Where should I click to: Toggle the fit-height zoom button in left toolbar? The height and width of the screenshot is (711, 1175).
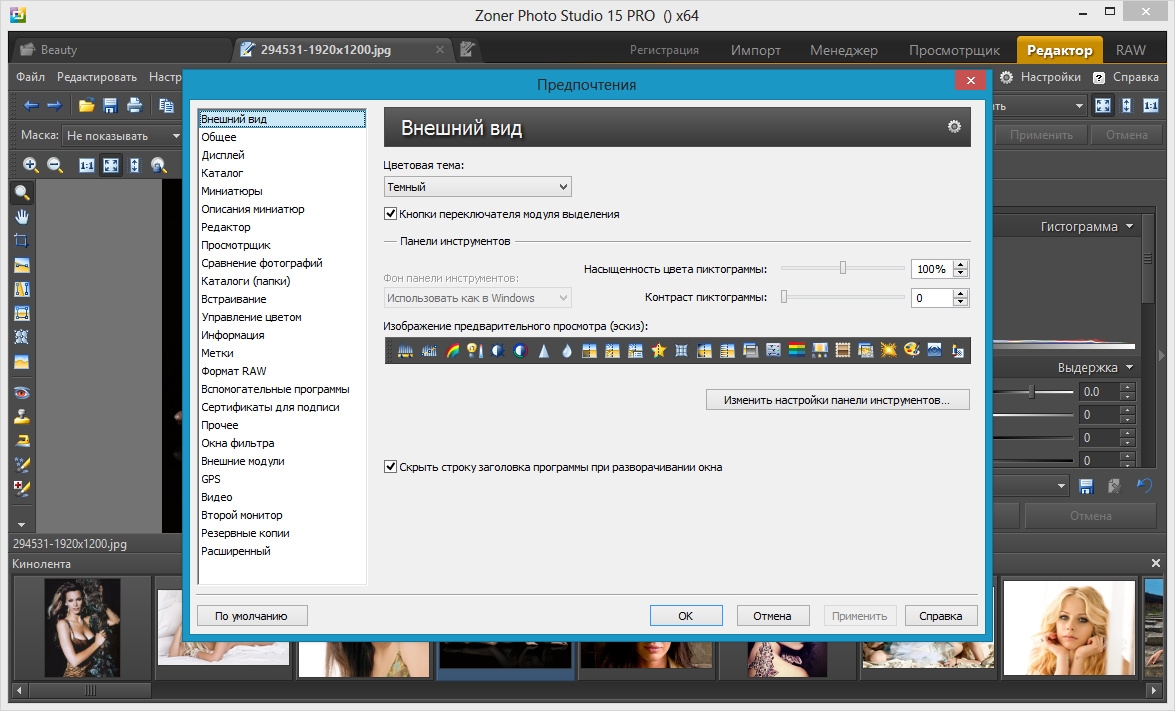tap(134, 165)
